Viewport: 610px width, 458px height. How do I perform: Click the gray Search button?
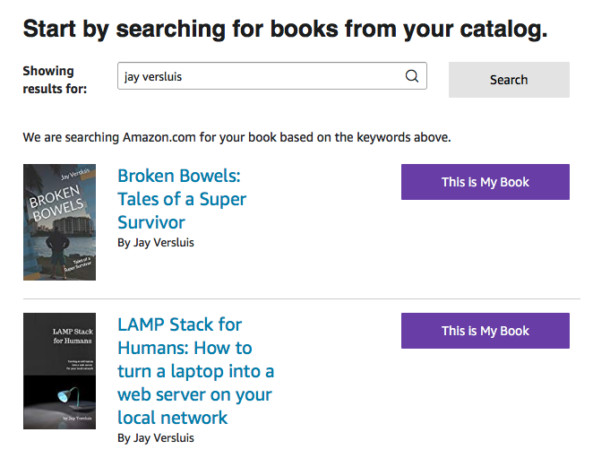(509, 79)
